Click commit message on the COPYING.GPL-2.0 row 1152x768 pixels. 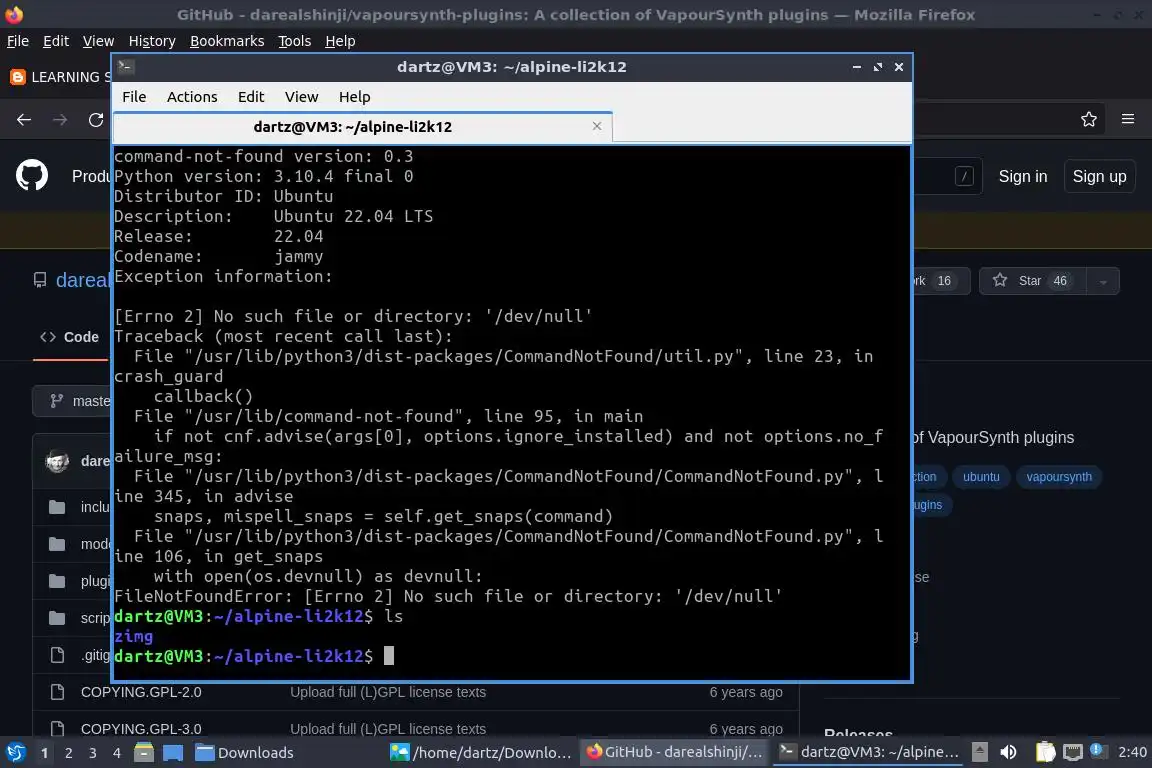(x=388, y=692)
